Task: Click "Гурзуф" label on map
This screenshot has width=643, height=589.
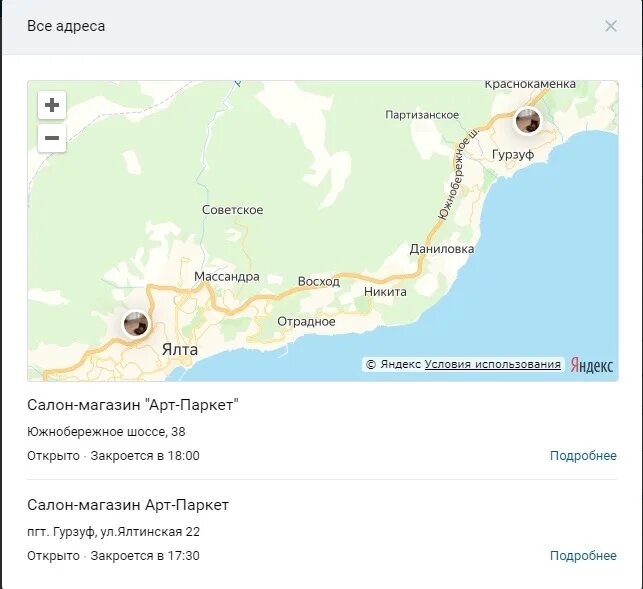Action: pos(513,155)
